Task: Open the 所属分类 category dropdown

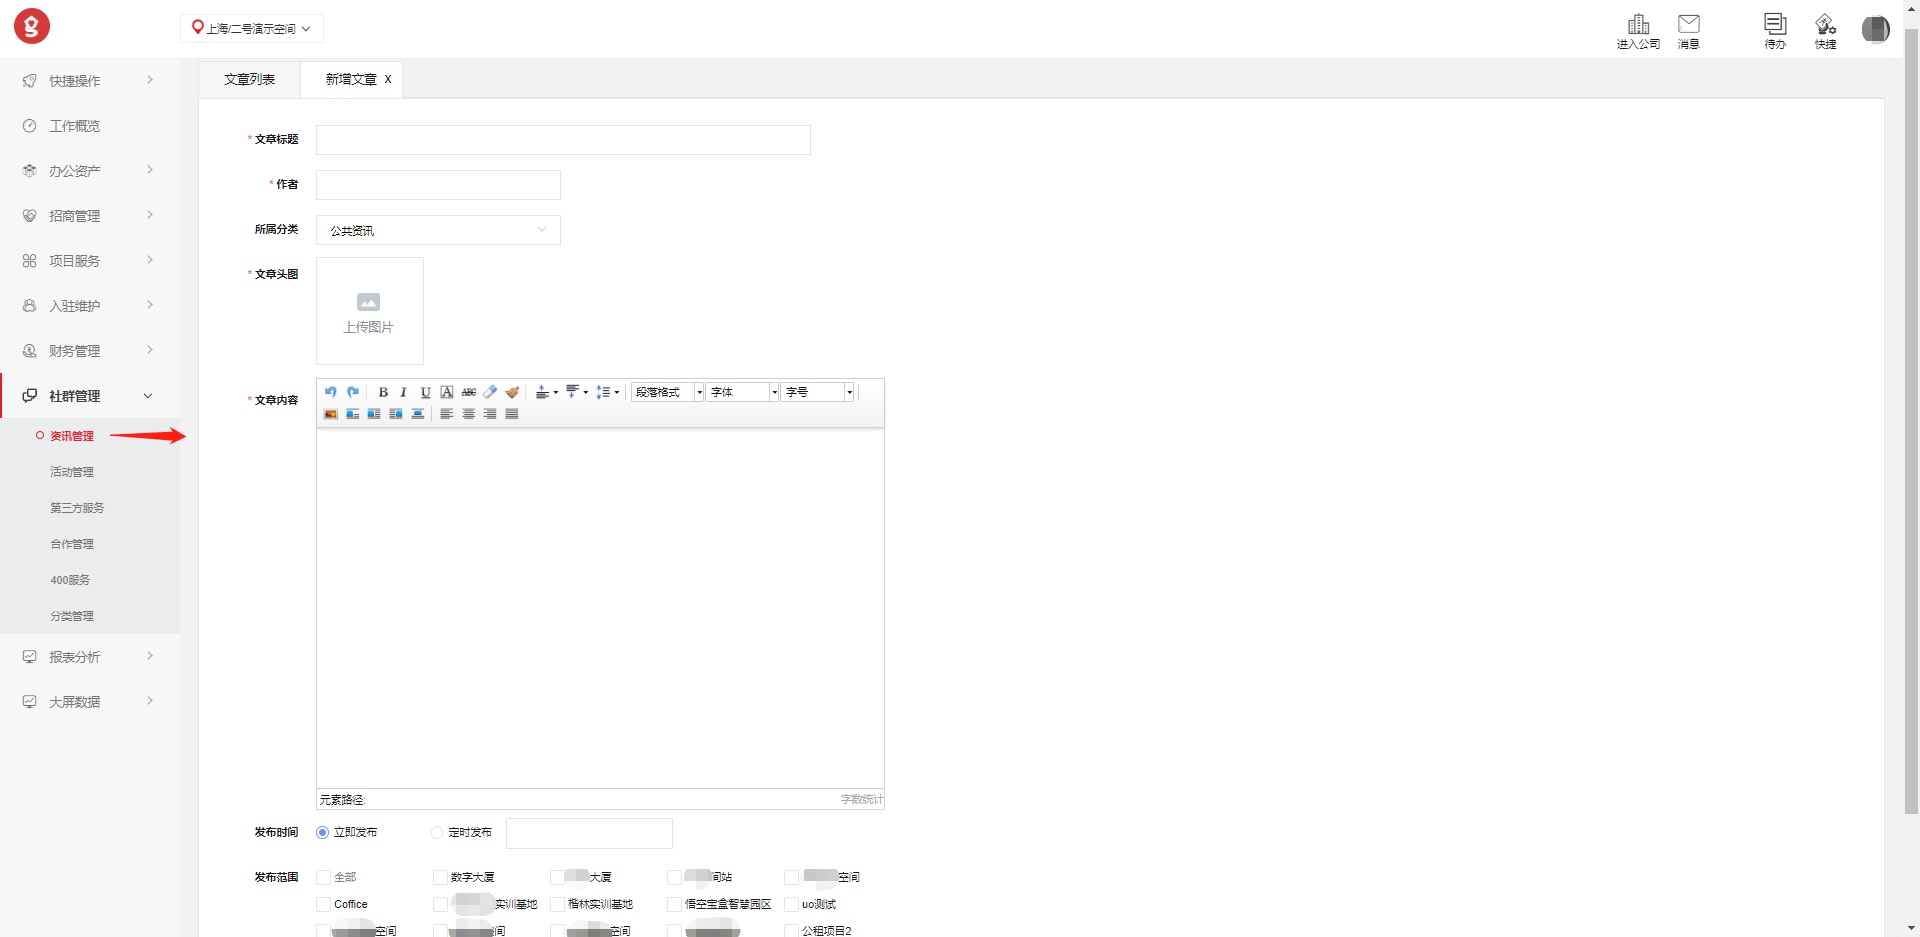Action: [438, 230]
